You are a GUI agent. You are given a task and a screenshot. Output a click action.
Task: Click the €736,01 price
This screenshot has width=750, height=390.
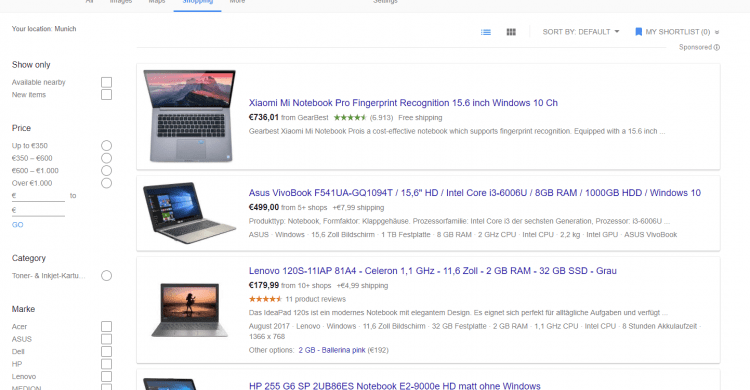point(264,117)
